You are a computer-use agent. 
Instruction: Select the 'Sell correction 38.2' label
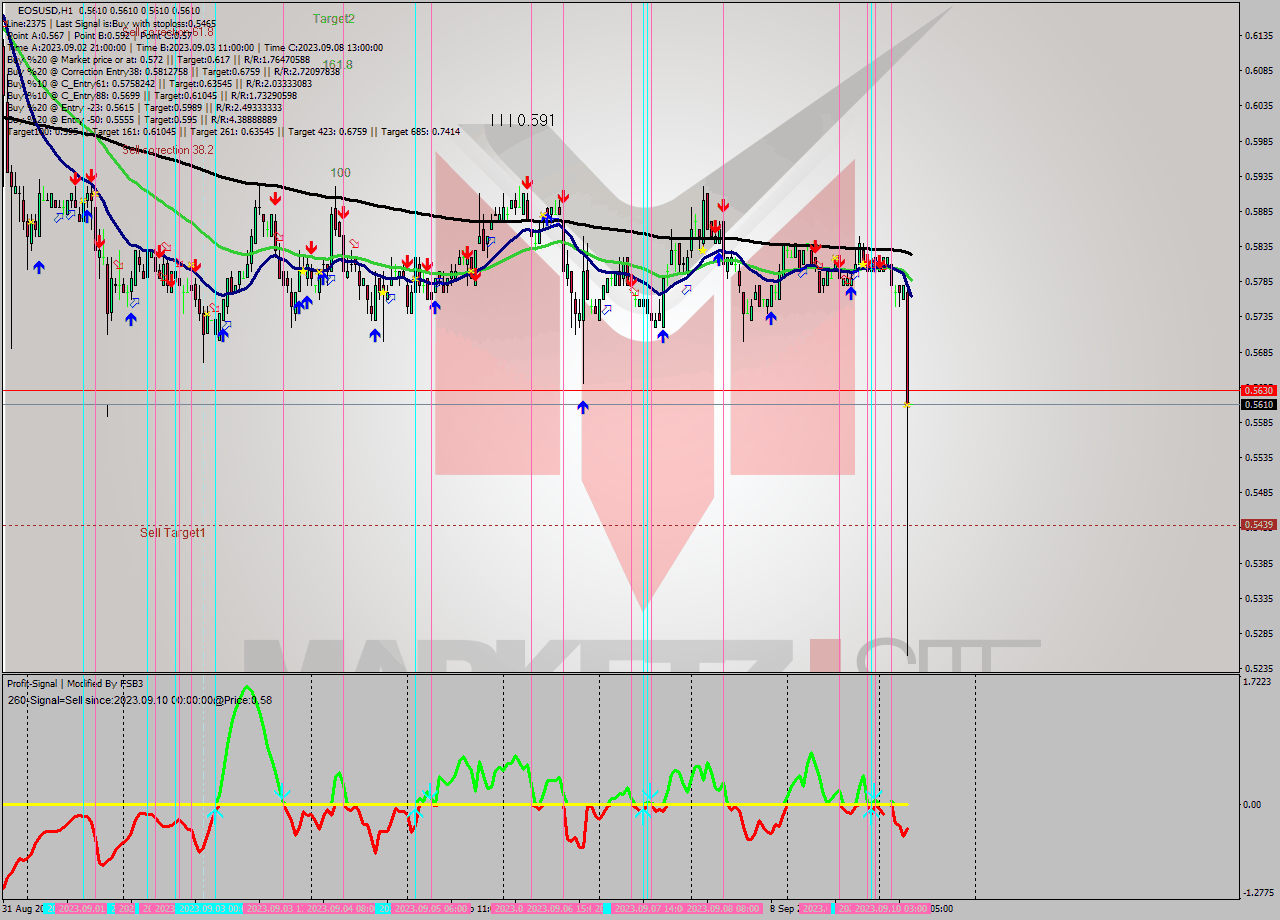coord(168,150)
